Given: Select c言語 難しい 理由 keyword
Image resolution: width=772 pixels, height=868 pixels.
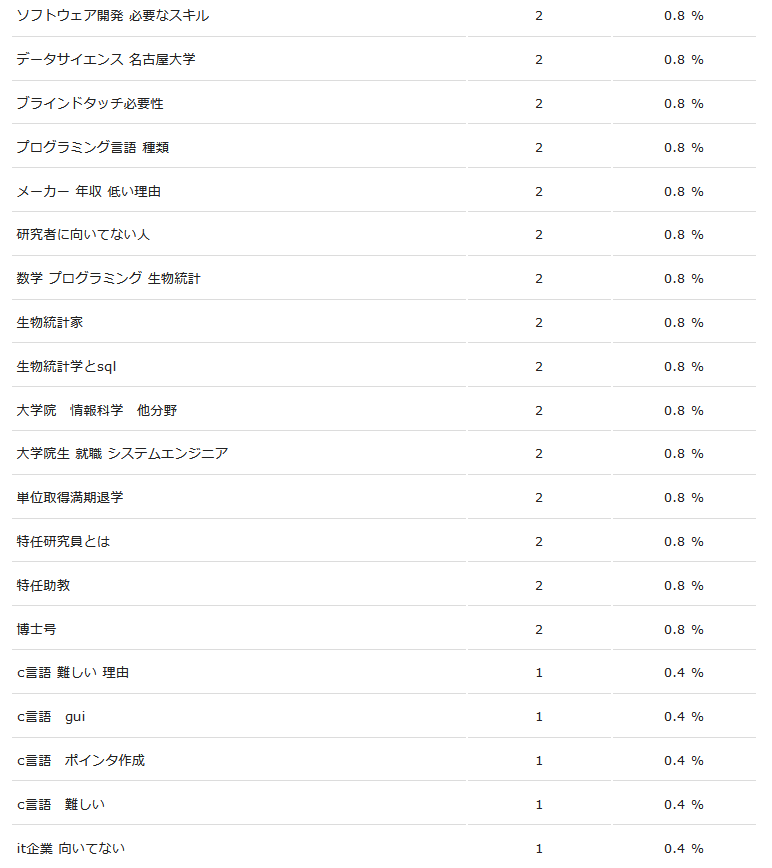Looking at the screenshot, I should [x=72, y=673].
